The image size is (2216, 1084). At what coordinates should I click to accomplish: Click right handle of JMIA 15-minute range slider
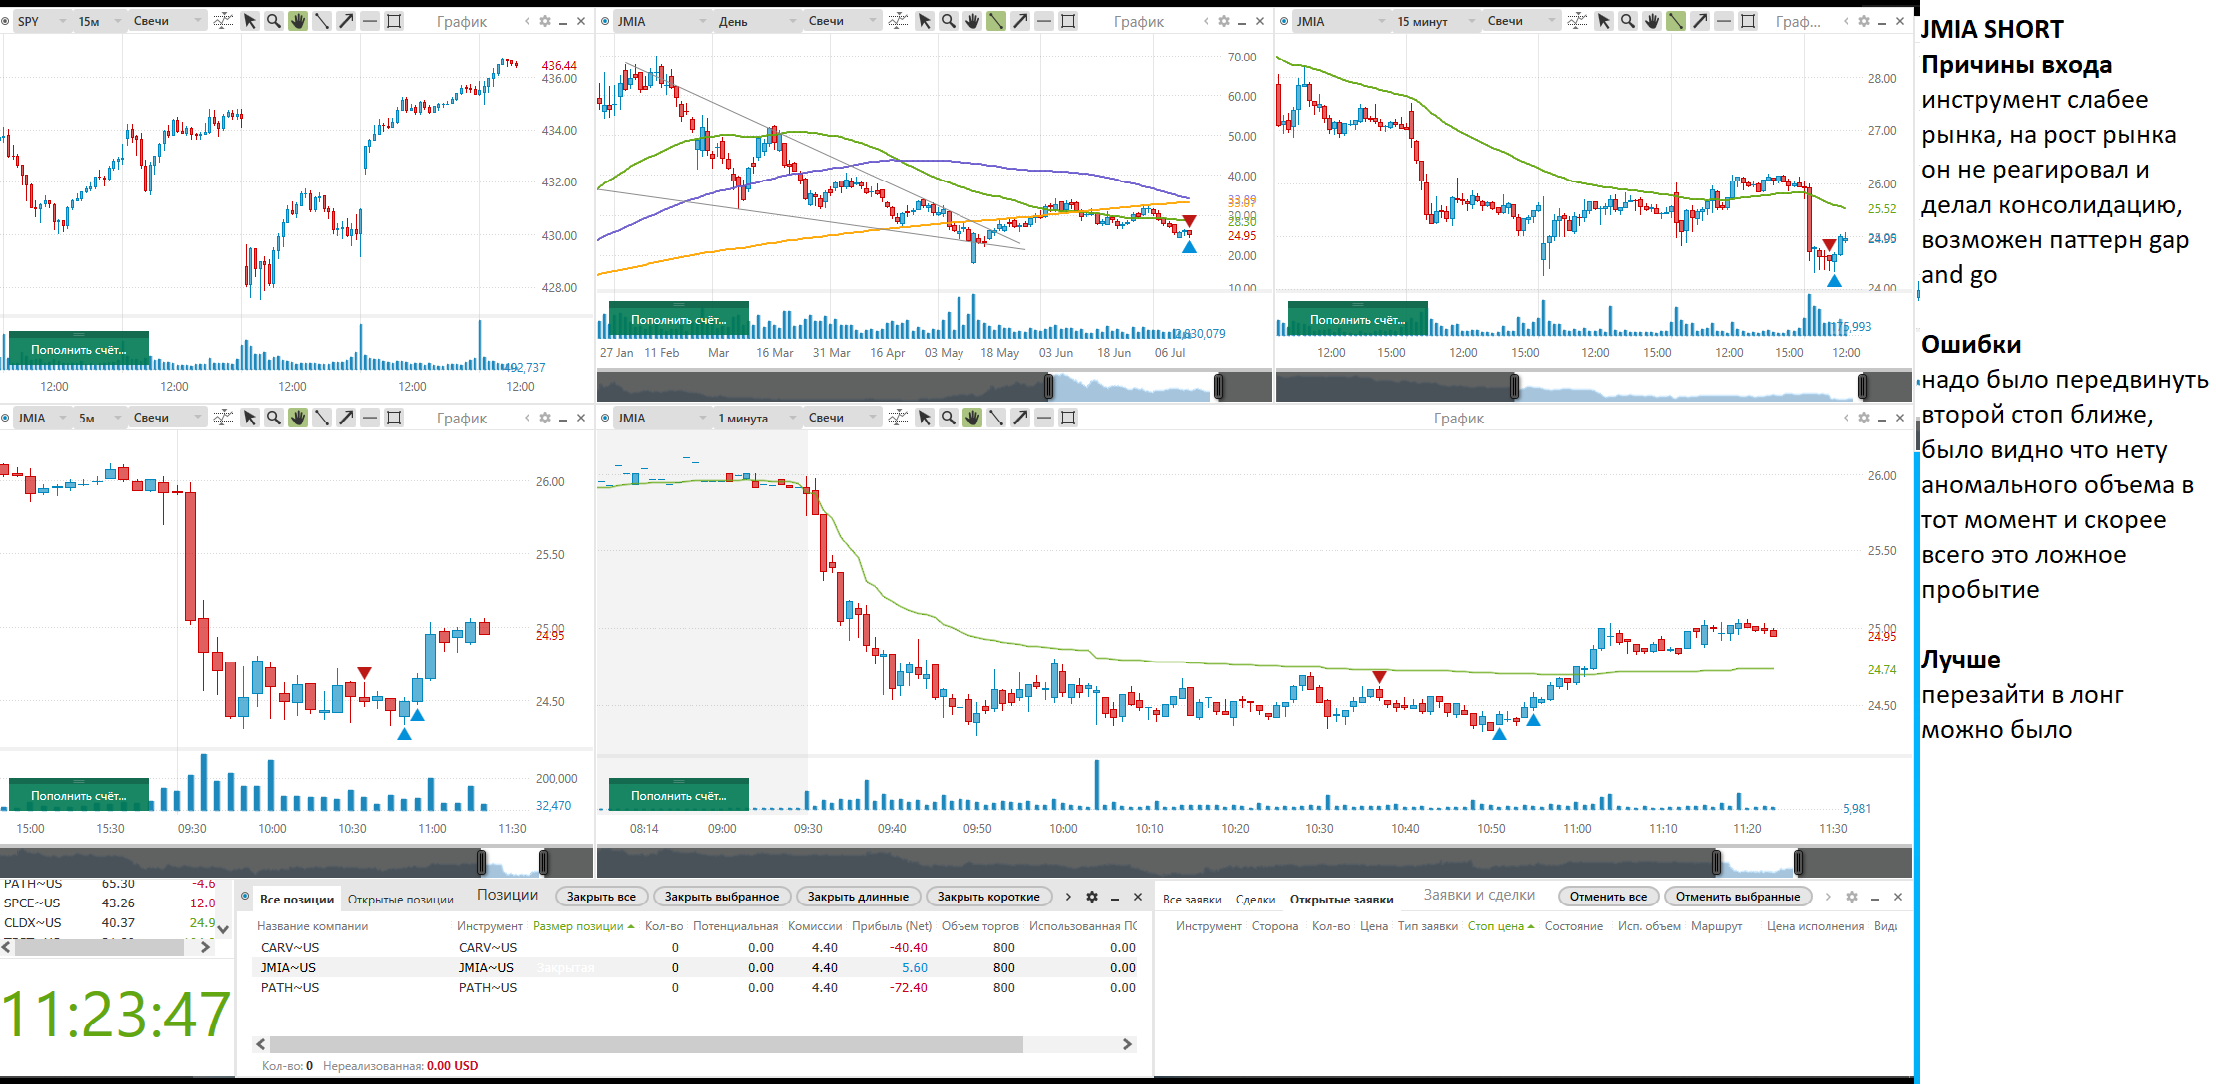click(1862, 386)
